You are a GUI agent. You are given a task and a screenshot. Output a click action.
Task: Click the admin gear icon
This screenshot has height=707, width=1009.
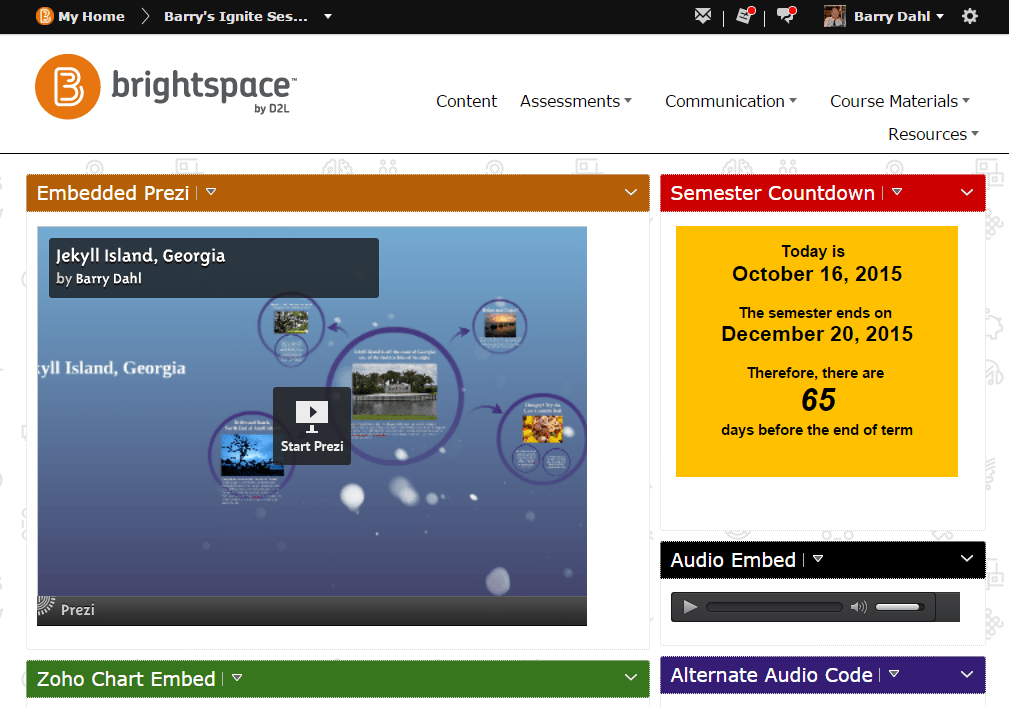click(x=969, y=16)
